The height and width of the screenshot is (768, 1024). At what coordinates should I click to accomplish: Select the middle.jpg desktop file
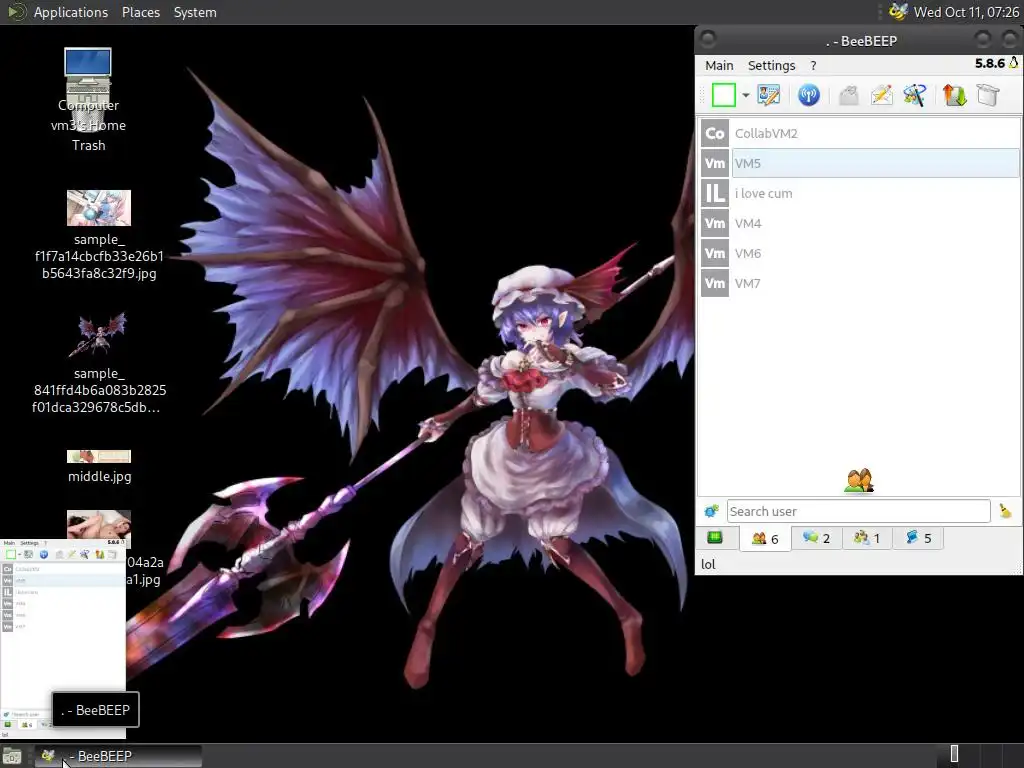[x=99, y=466]
